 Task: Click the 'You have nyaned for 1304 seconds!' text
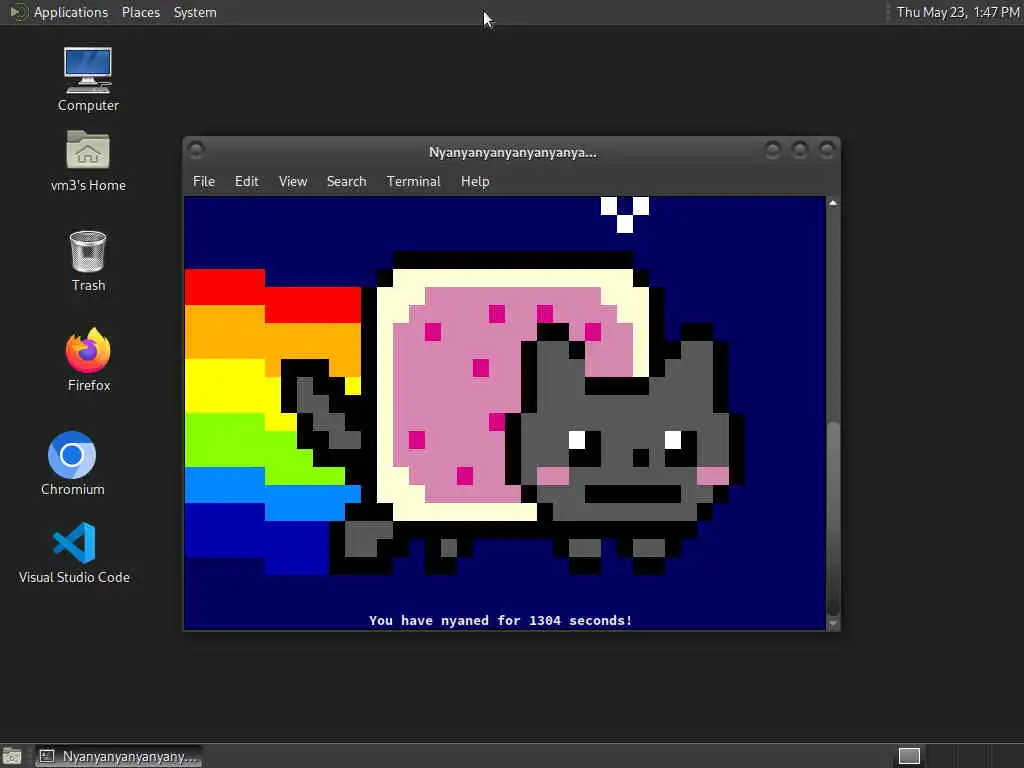(500, 620)
